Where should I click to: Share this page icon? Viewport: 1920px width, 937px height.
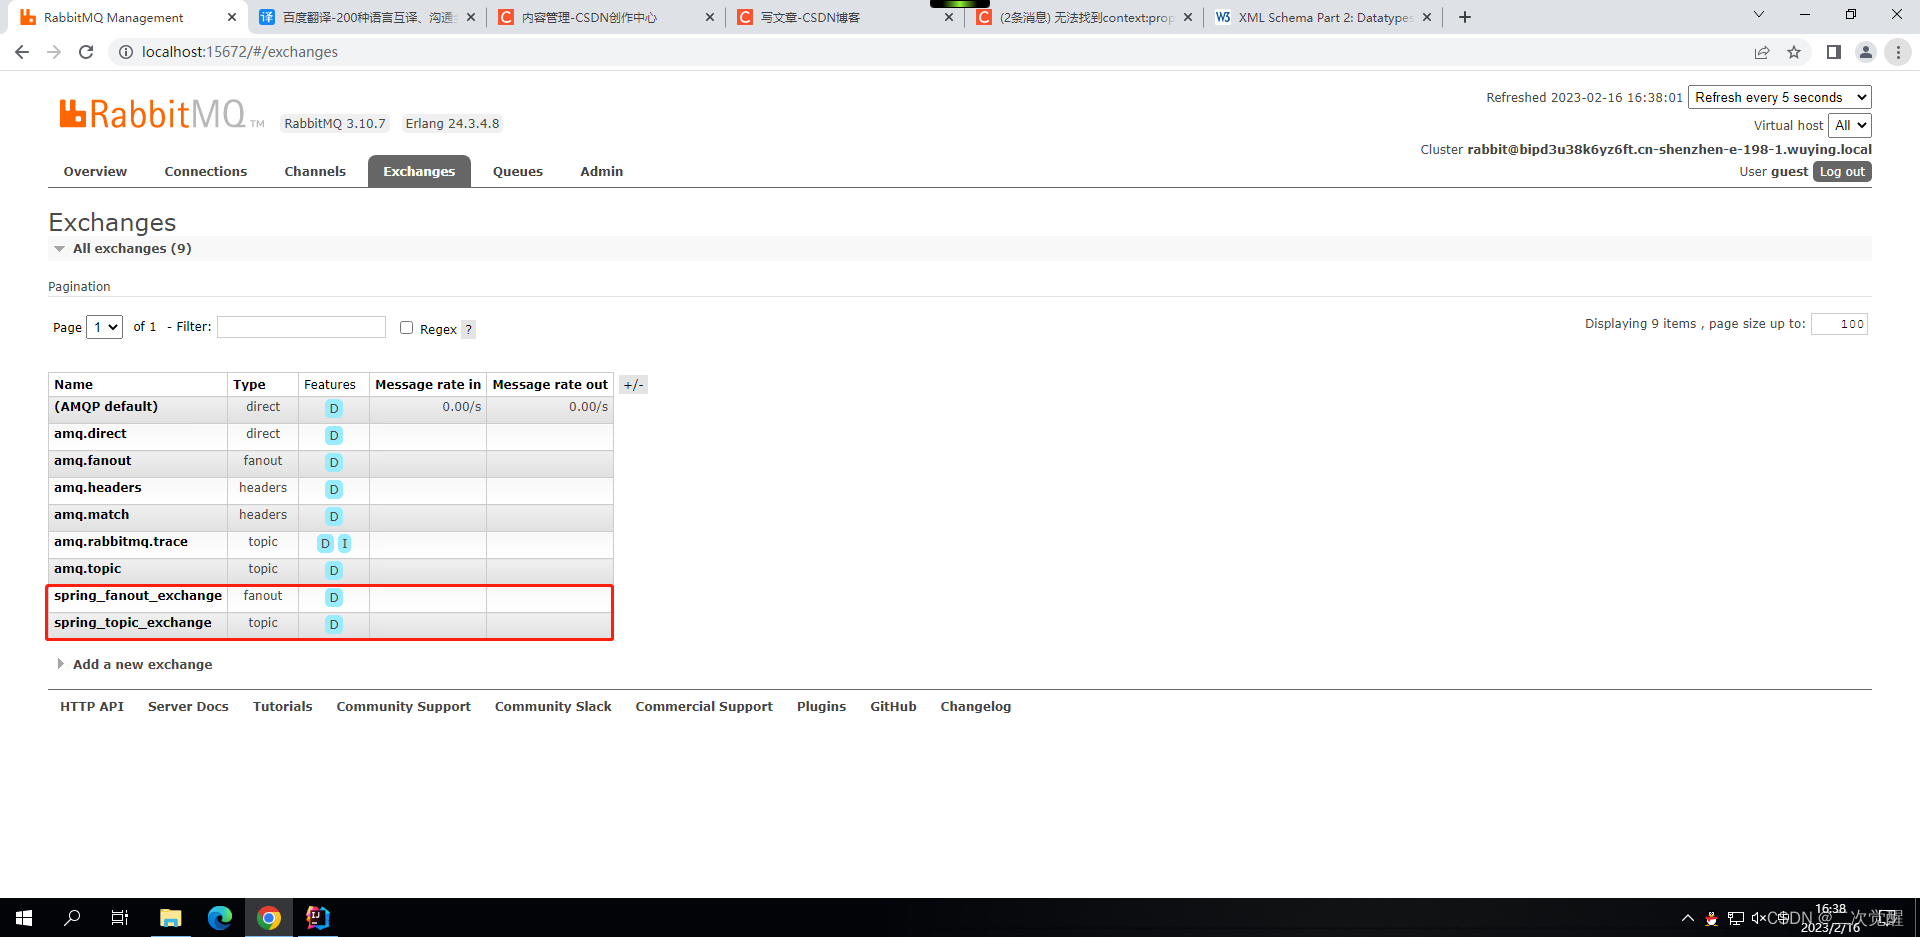[1762, 52]
